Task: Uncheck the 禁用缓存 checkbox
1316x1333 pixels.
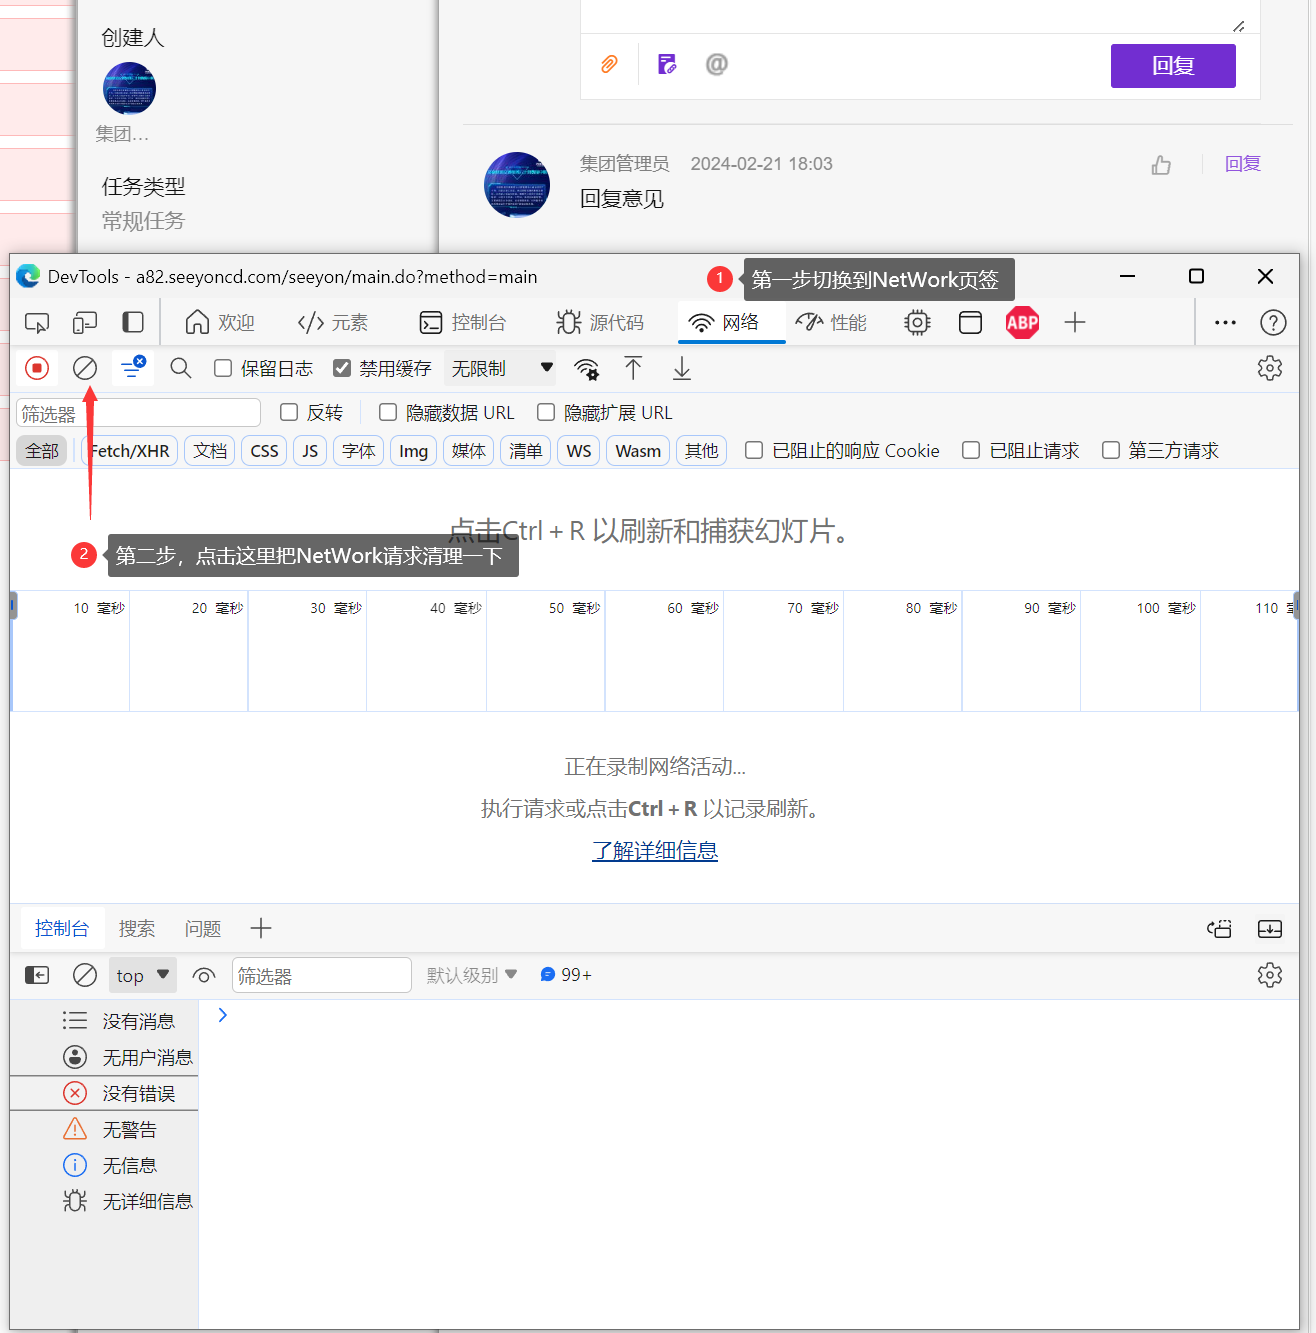Action: point(342,367)
